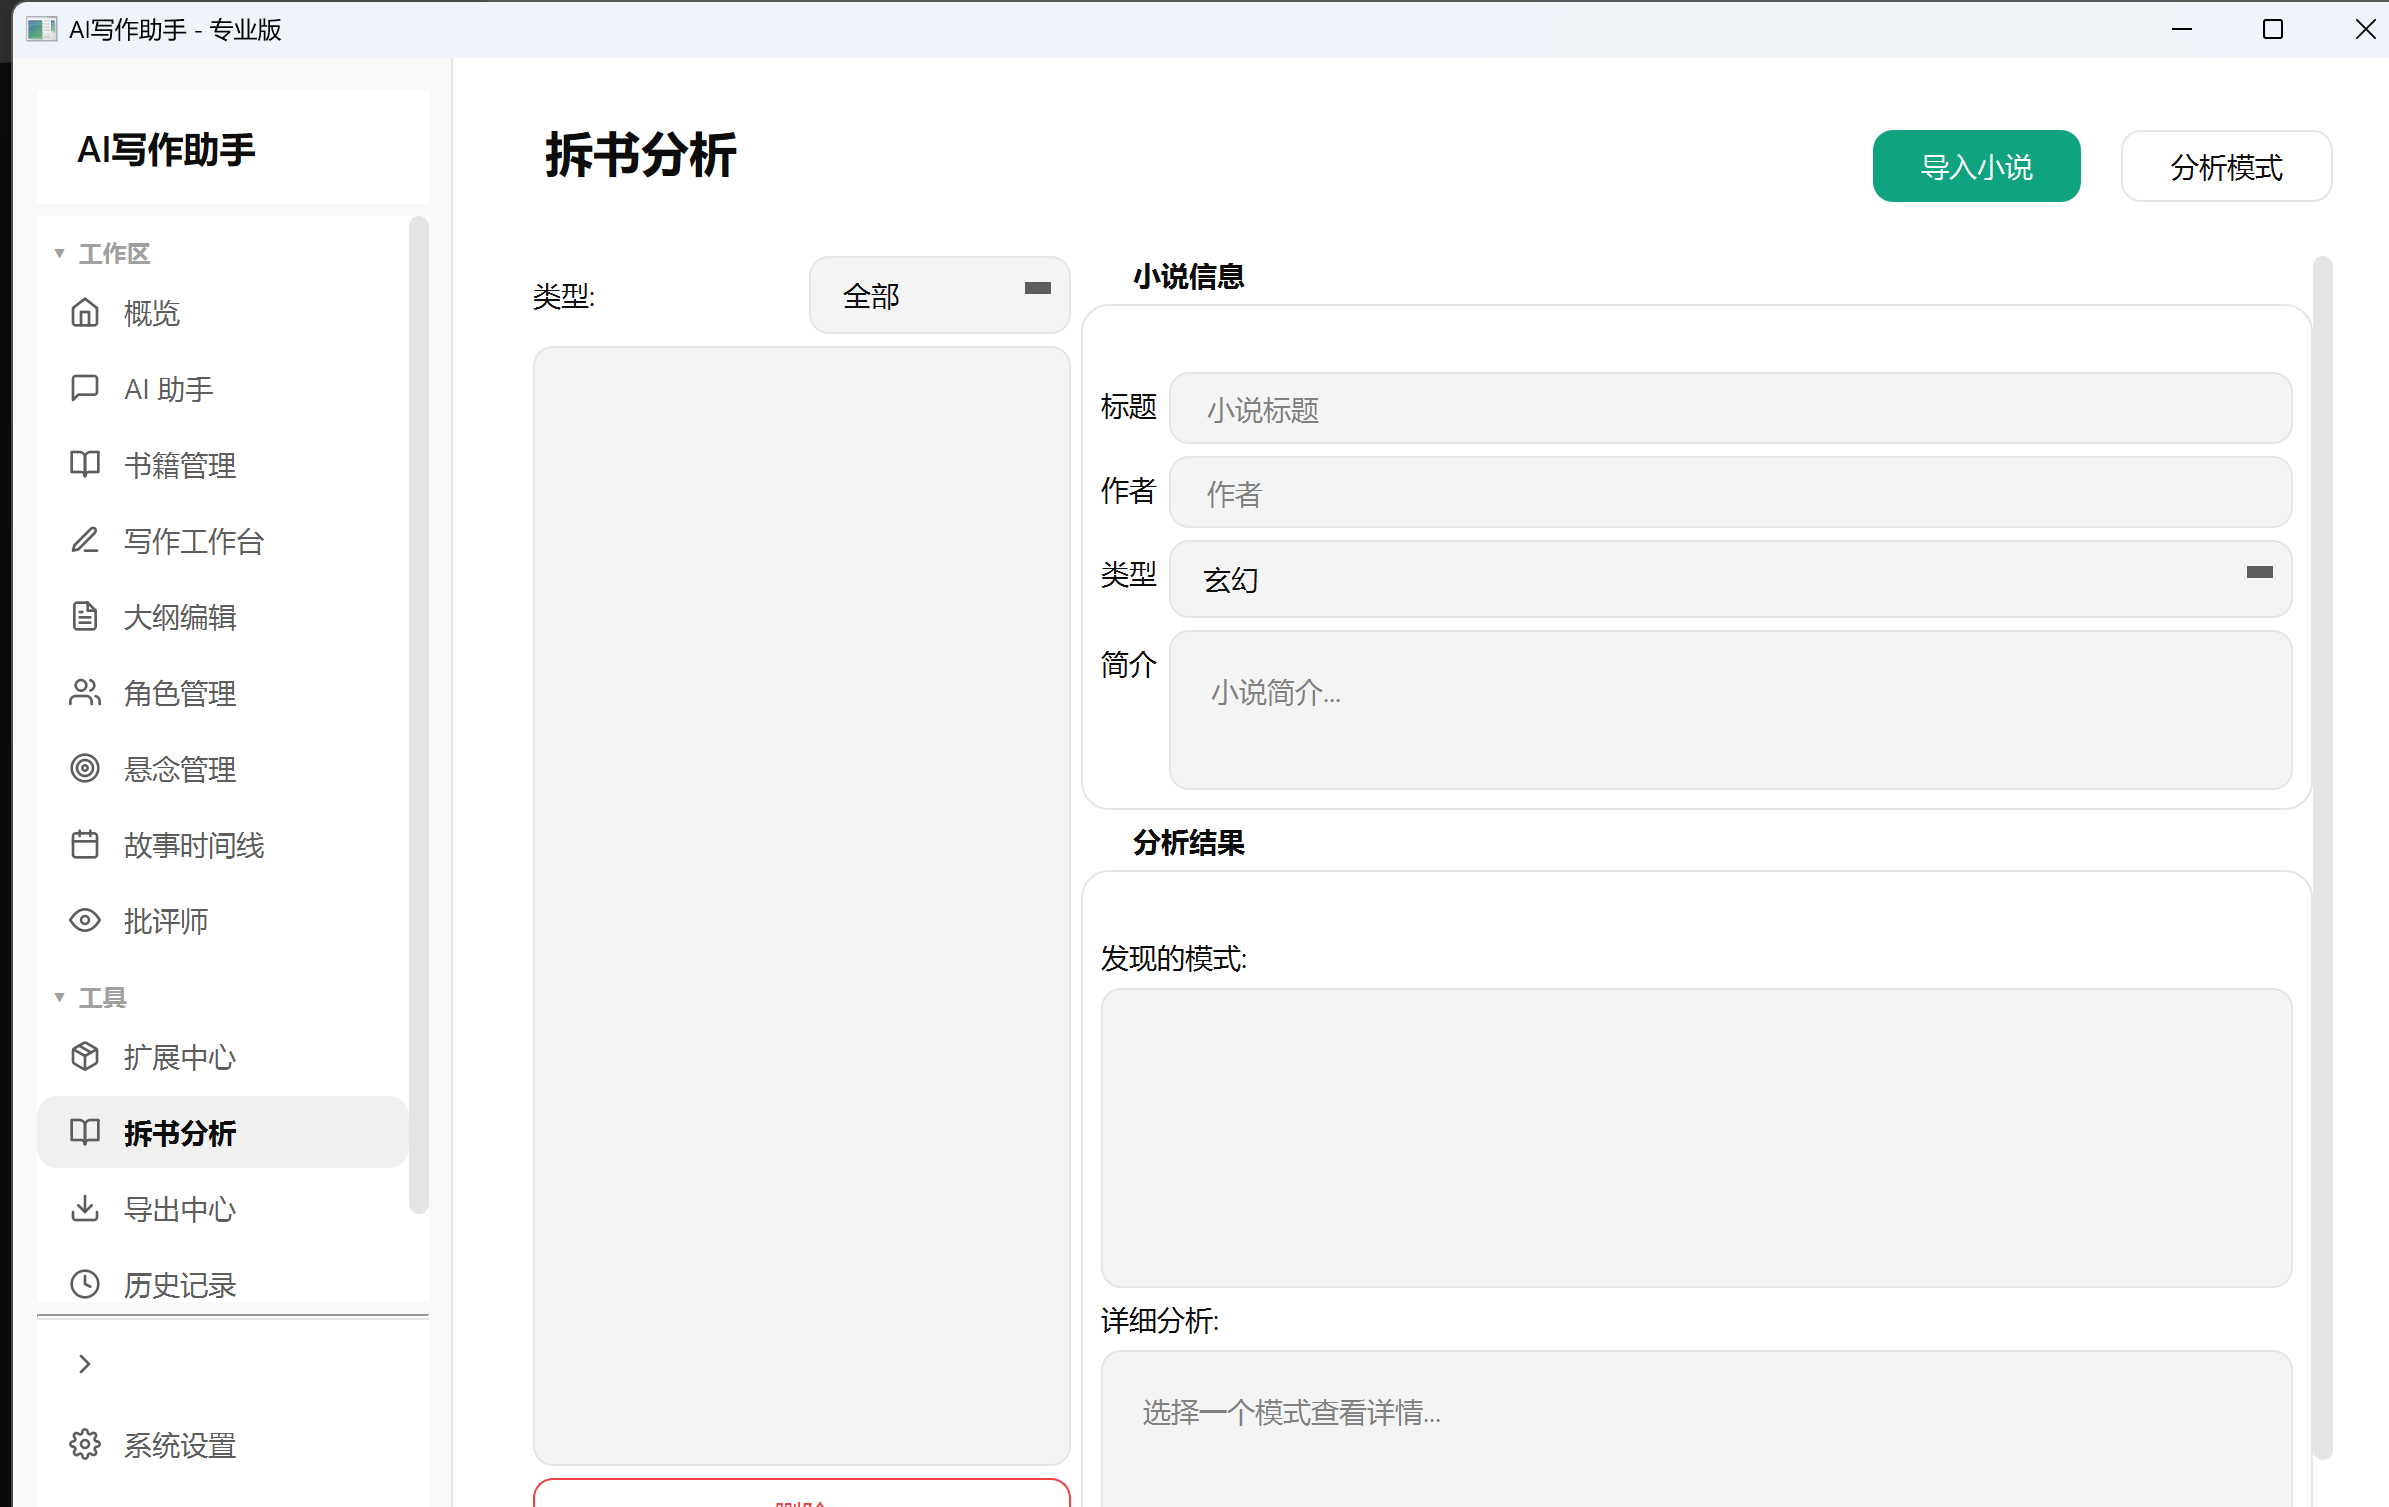
Task: Go to AI 助手
Action: (222, 389)
